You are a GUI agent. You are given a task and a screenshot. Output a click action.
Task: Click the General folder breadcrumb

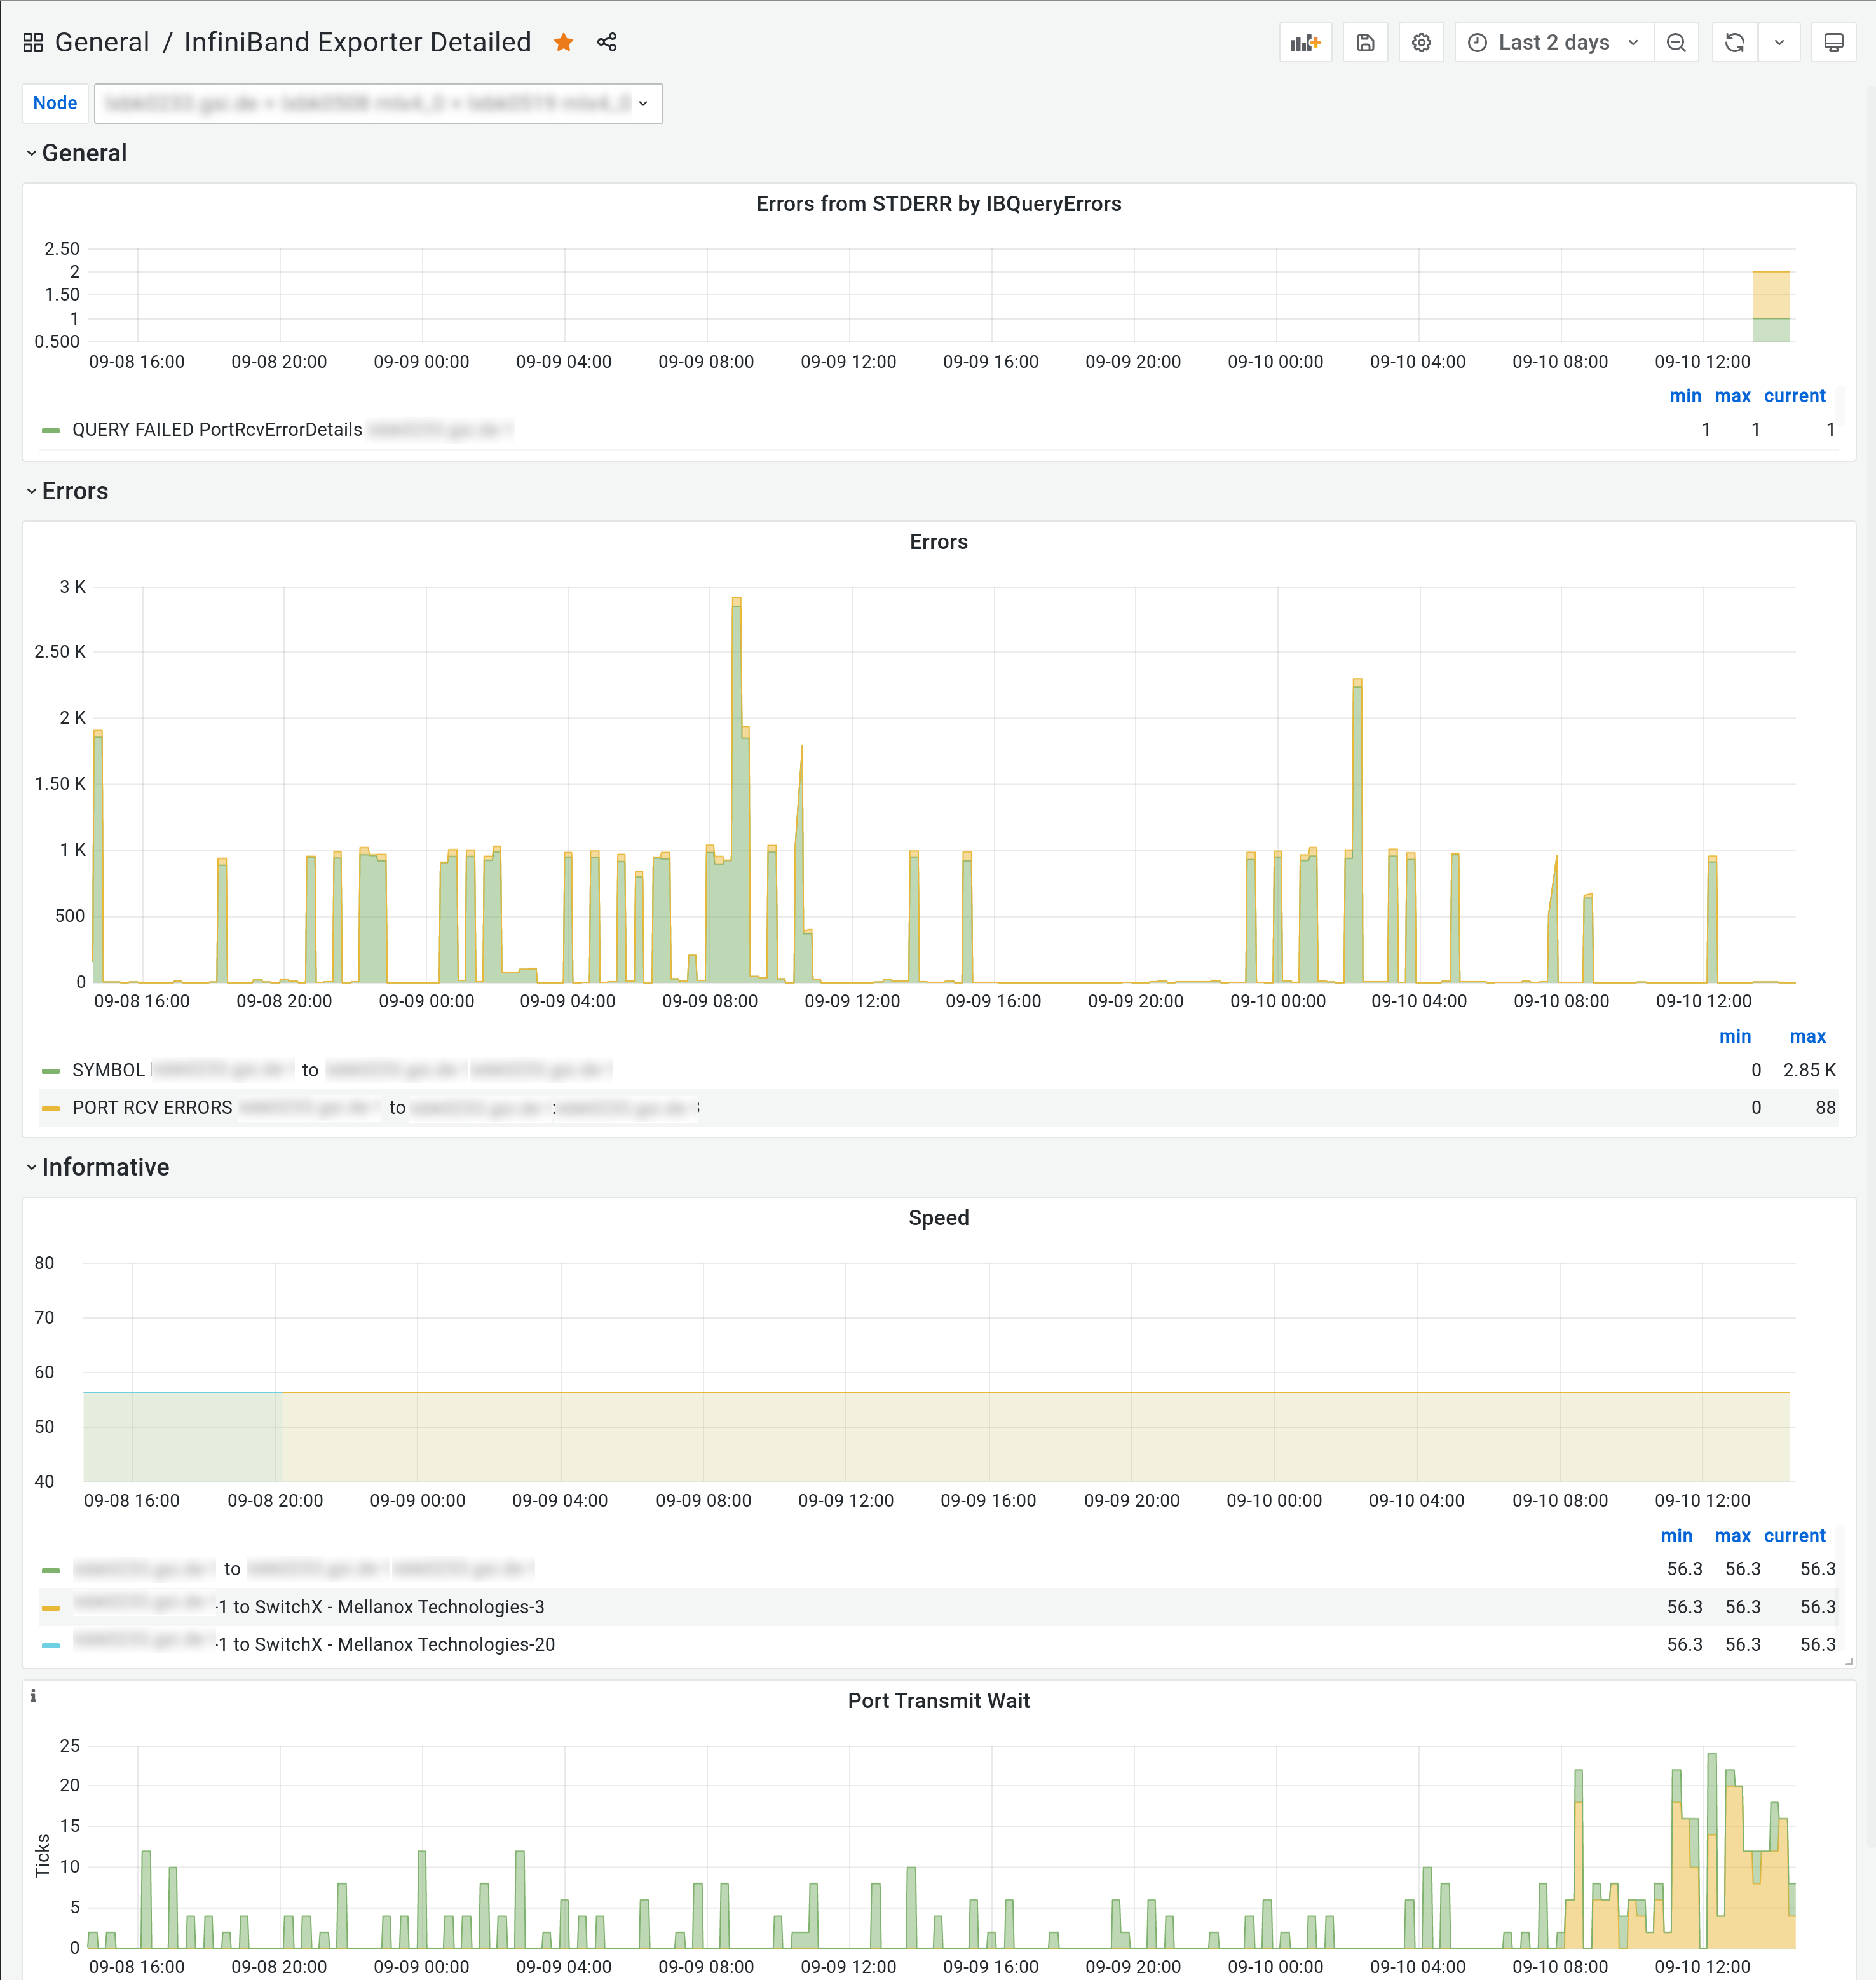click(102, 42)
